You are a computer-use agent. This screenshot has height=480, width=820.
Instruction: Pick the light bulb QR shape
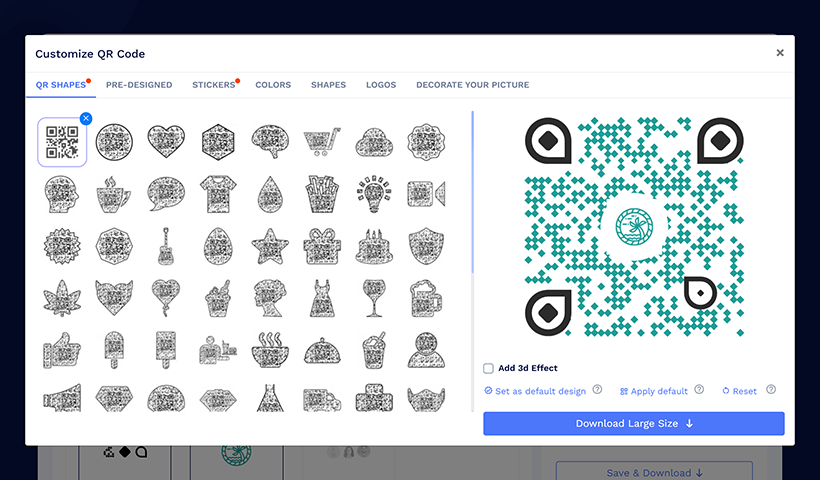tap(374, 194)
